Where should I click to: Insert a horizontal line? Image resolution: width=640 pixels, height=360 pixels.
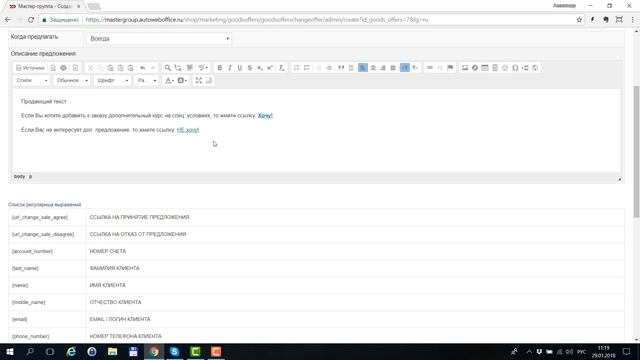pyautogui.click(x=495, y=68)
